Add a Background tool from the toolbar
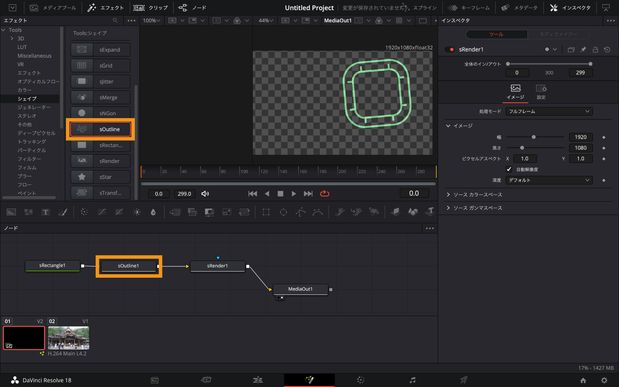This screenshot has height=387, width=619. click(11, 212)
